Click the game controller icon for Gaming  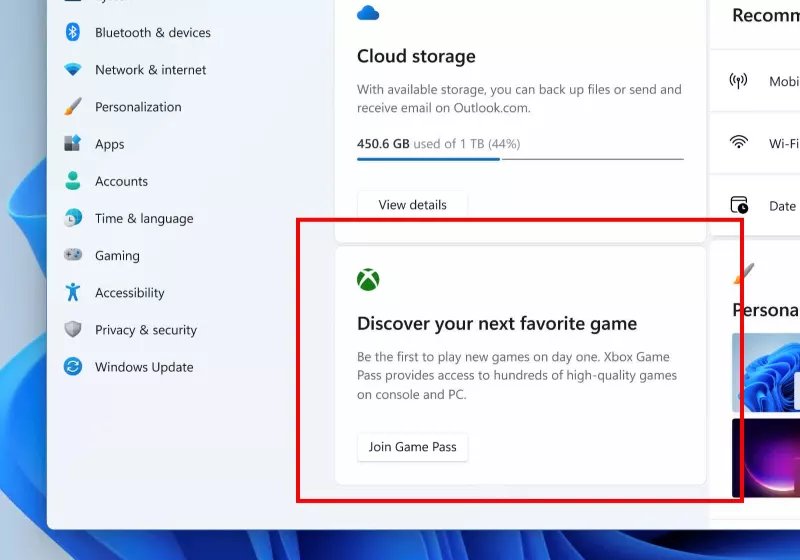(x=73, y=254)
